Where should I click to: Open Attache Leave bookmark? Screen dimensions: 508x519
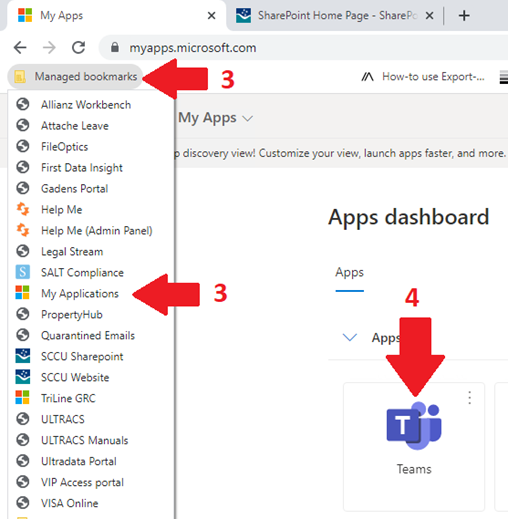click(91, 126)
